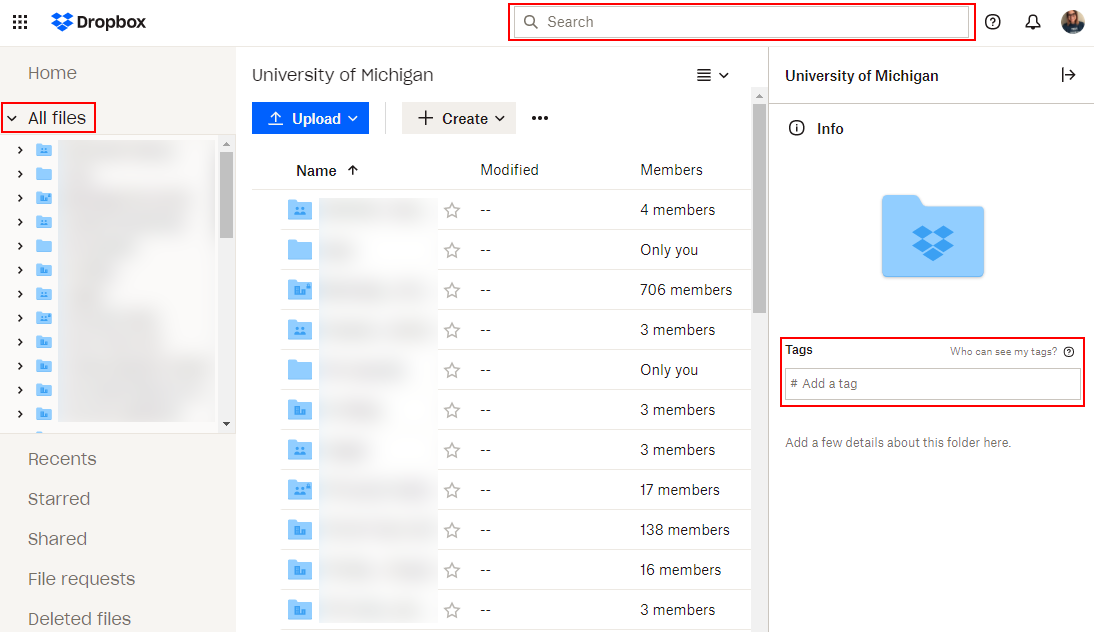The width and height of the screenshot is (1094, 632).
Task: Click the Members column header
Action: click(671, 170)
